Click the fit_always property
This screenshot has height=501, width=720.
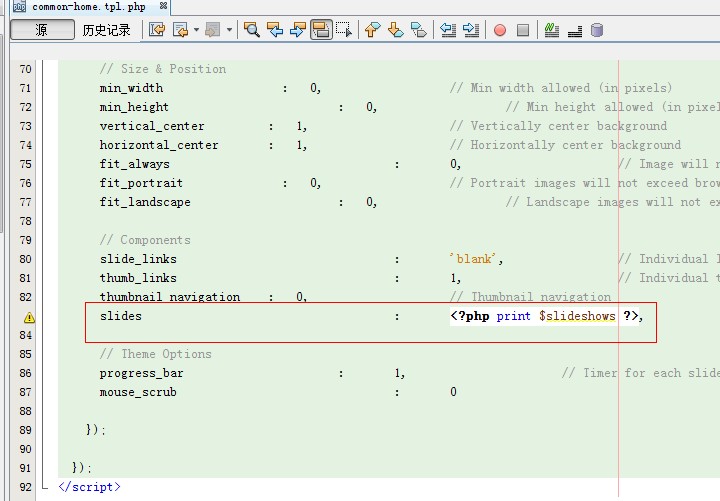click(x=135, y=164)
